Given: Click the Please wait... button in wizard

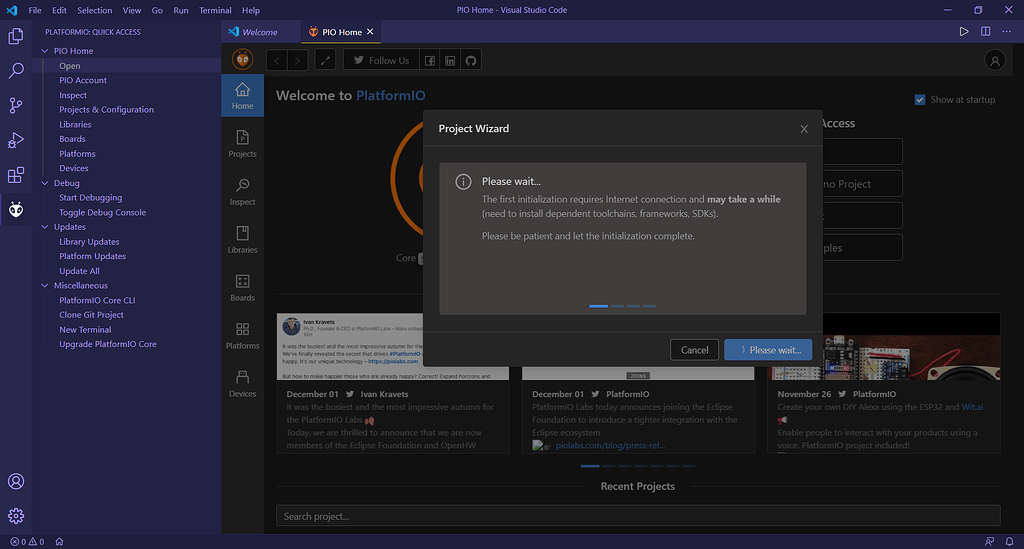Looking at the screenshot, I should [768, 350].
